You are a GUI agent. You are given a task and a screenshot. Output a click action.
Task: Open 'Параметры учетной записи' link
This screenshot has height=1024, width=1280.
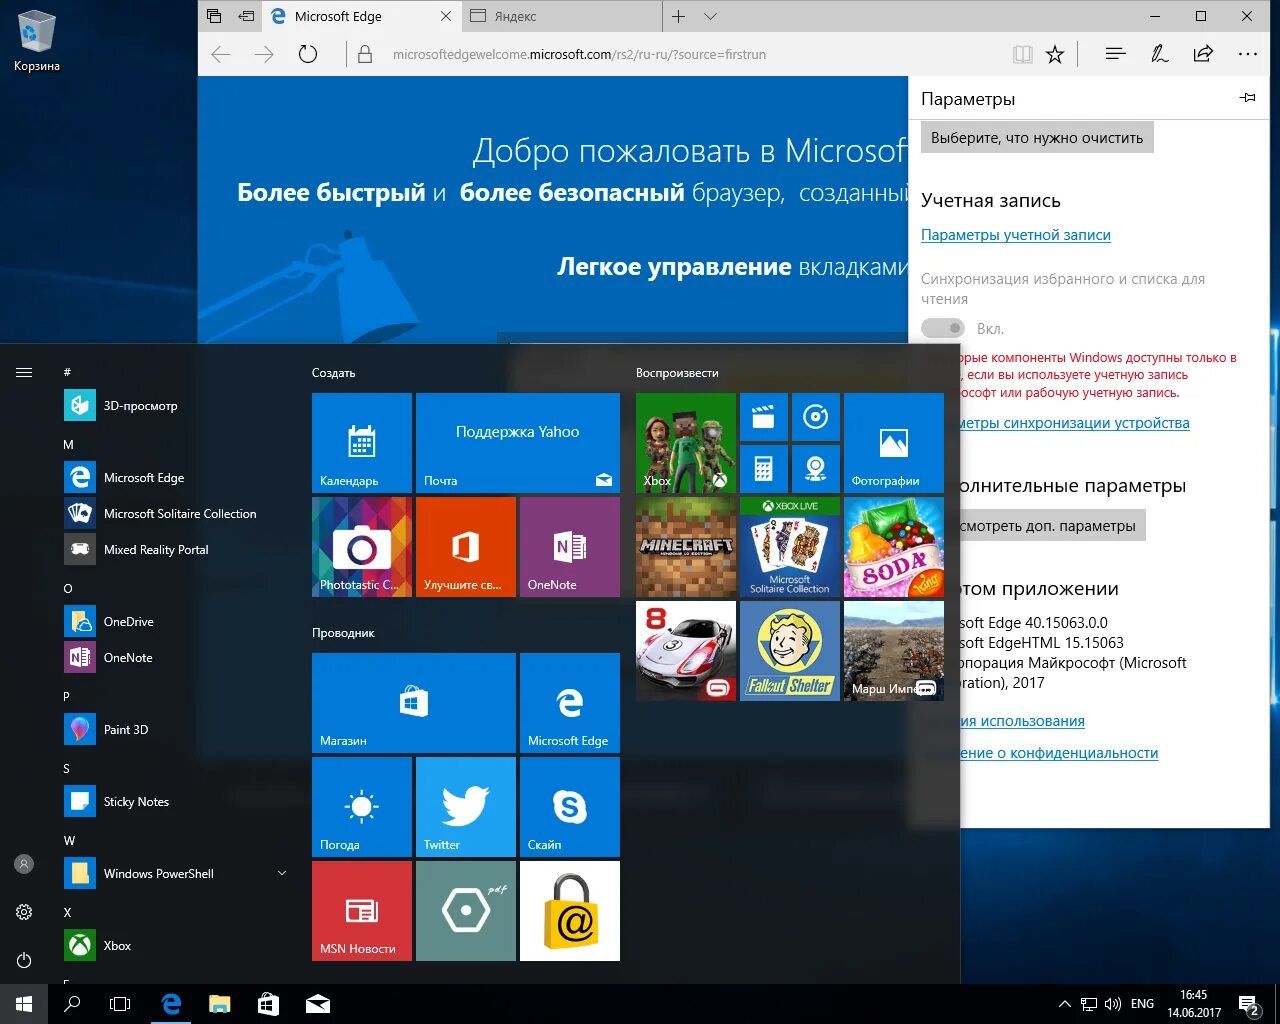[1016, 235]
